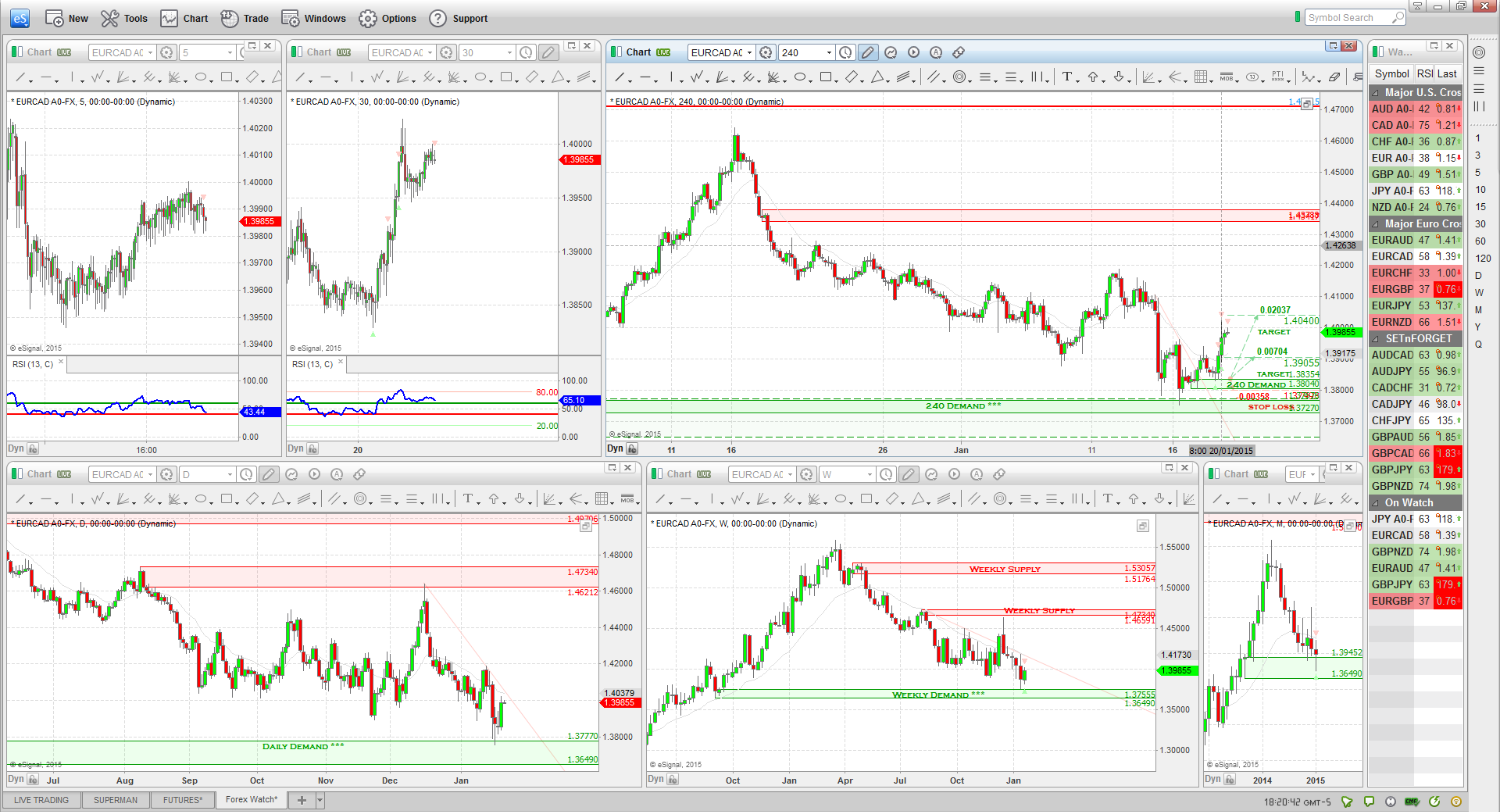Click the auto A circle icon in 240 chart

coord(936,52)
